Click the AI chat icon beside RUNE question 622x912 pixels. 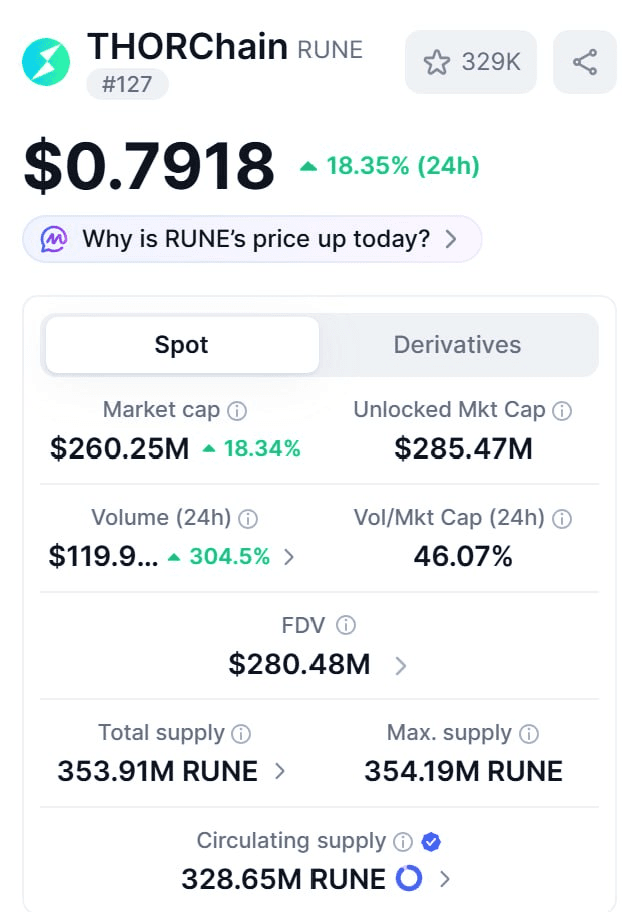pyautogui.click(x=54, y=239)
